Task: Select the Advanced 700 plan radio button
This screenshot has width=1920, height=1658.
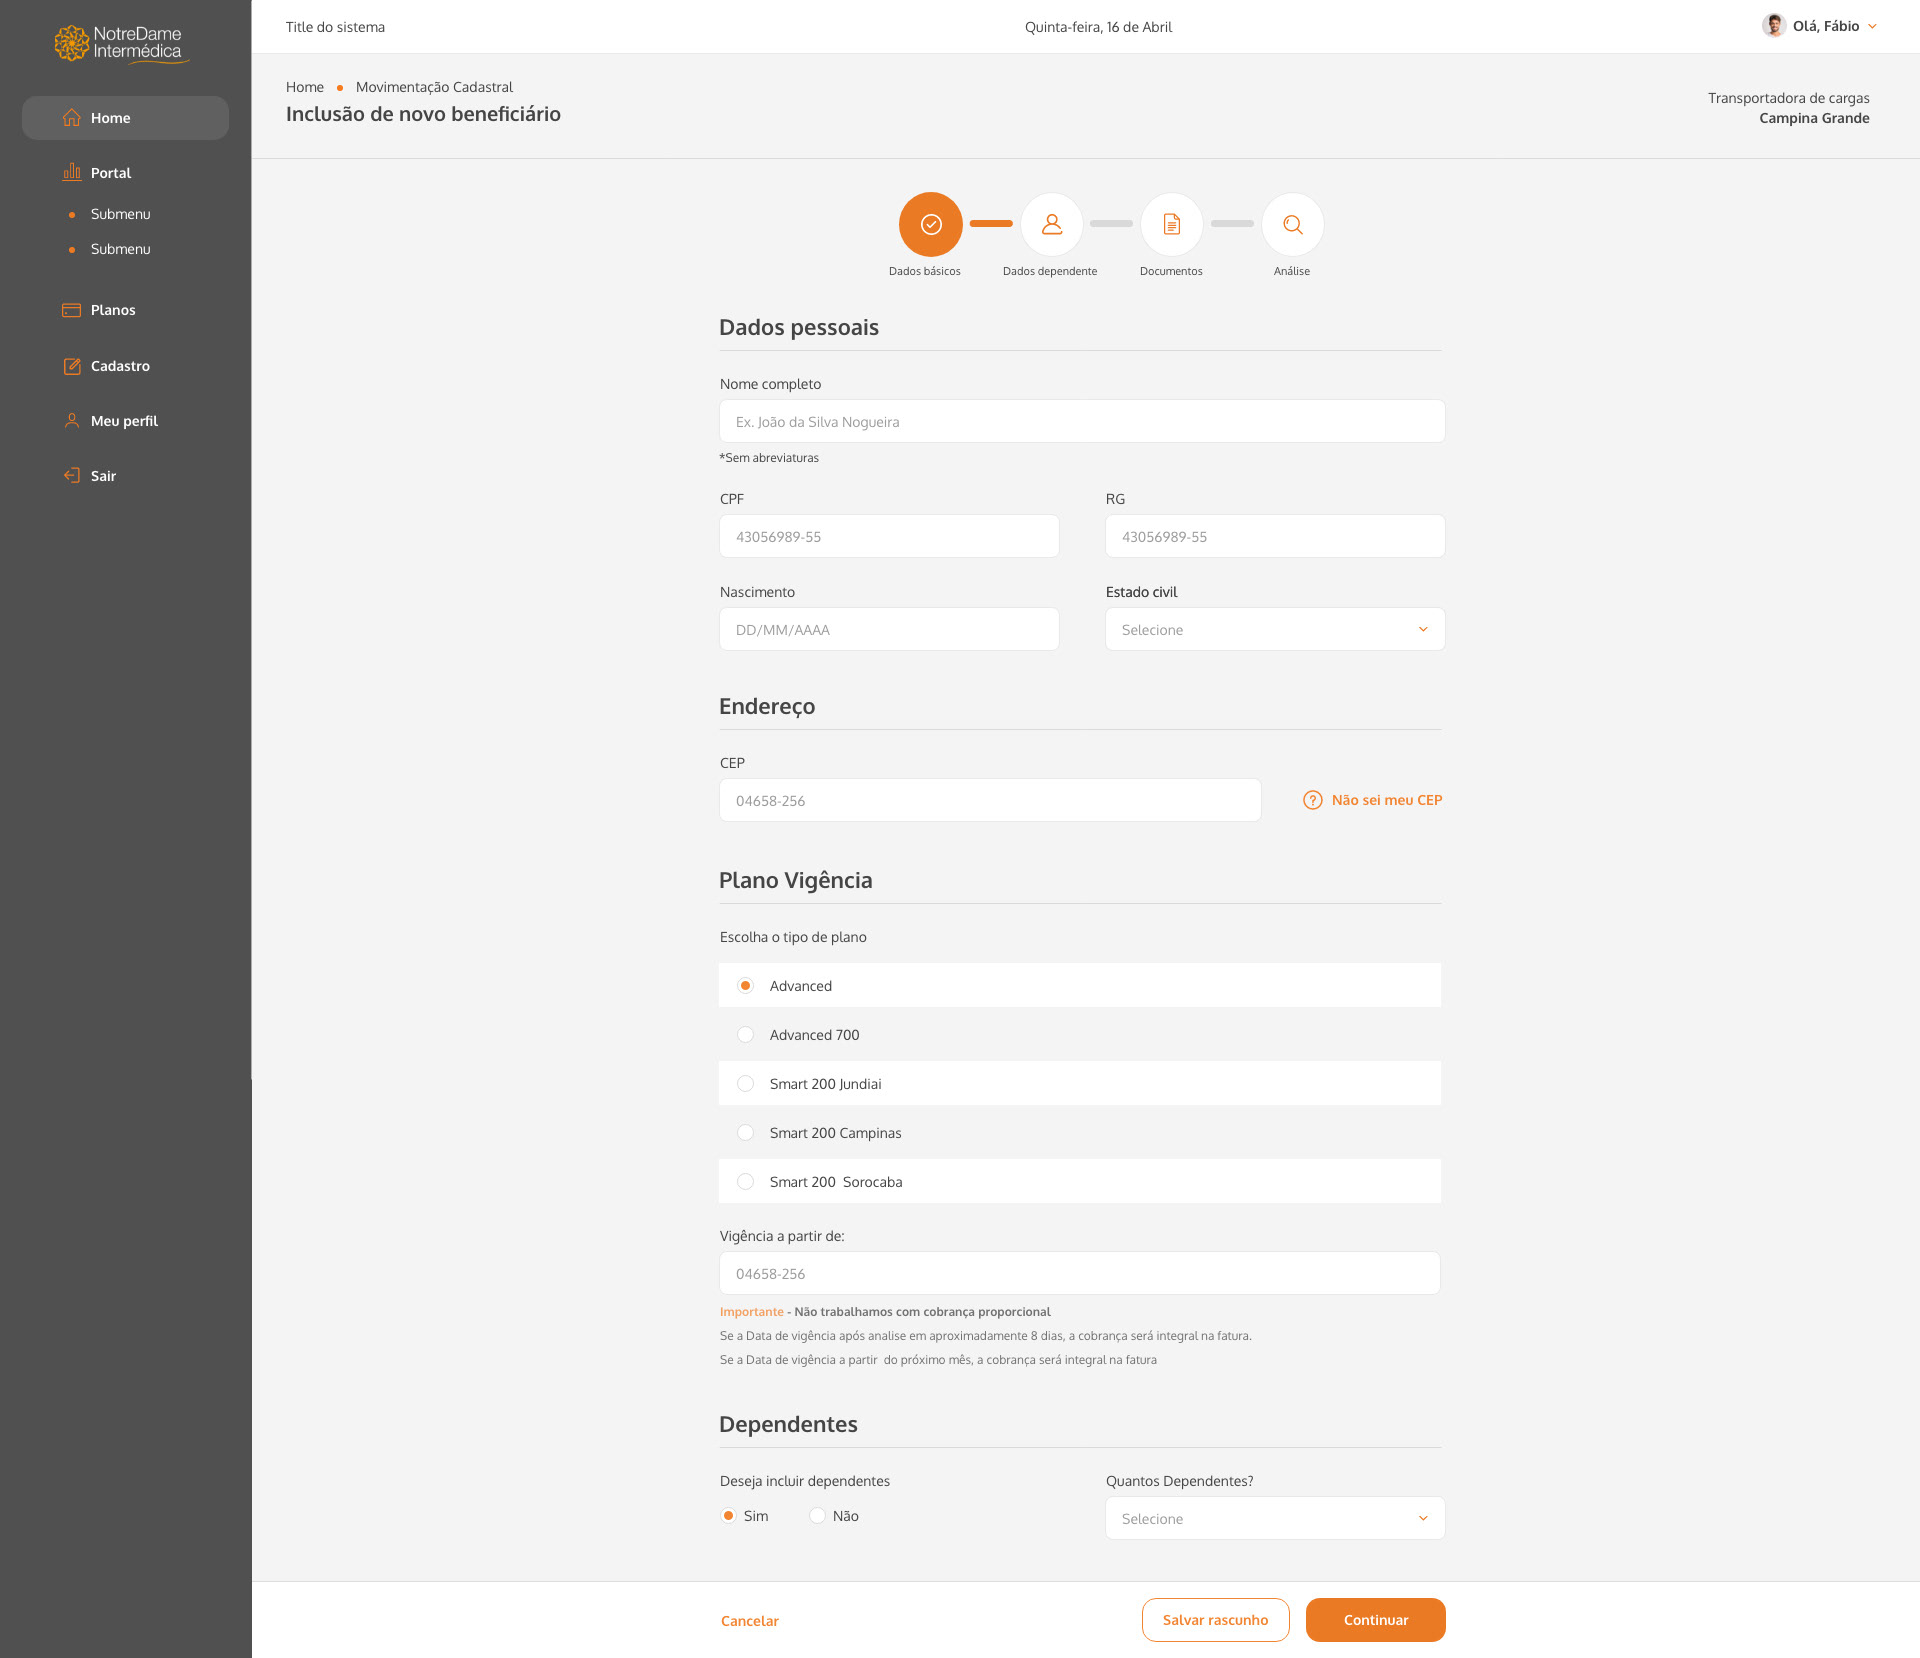Action: (x=745, y=1035)
